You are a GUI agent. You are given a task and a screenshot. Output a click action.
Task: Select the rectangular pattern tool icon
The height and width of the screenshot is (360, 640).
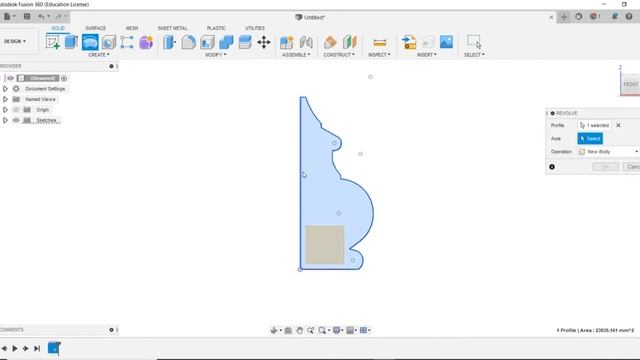[127, 42]
